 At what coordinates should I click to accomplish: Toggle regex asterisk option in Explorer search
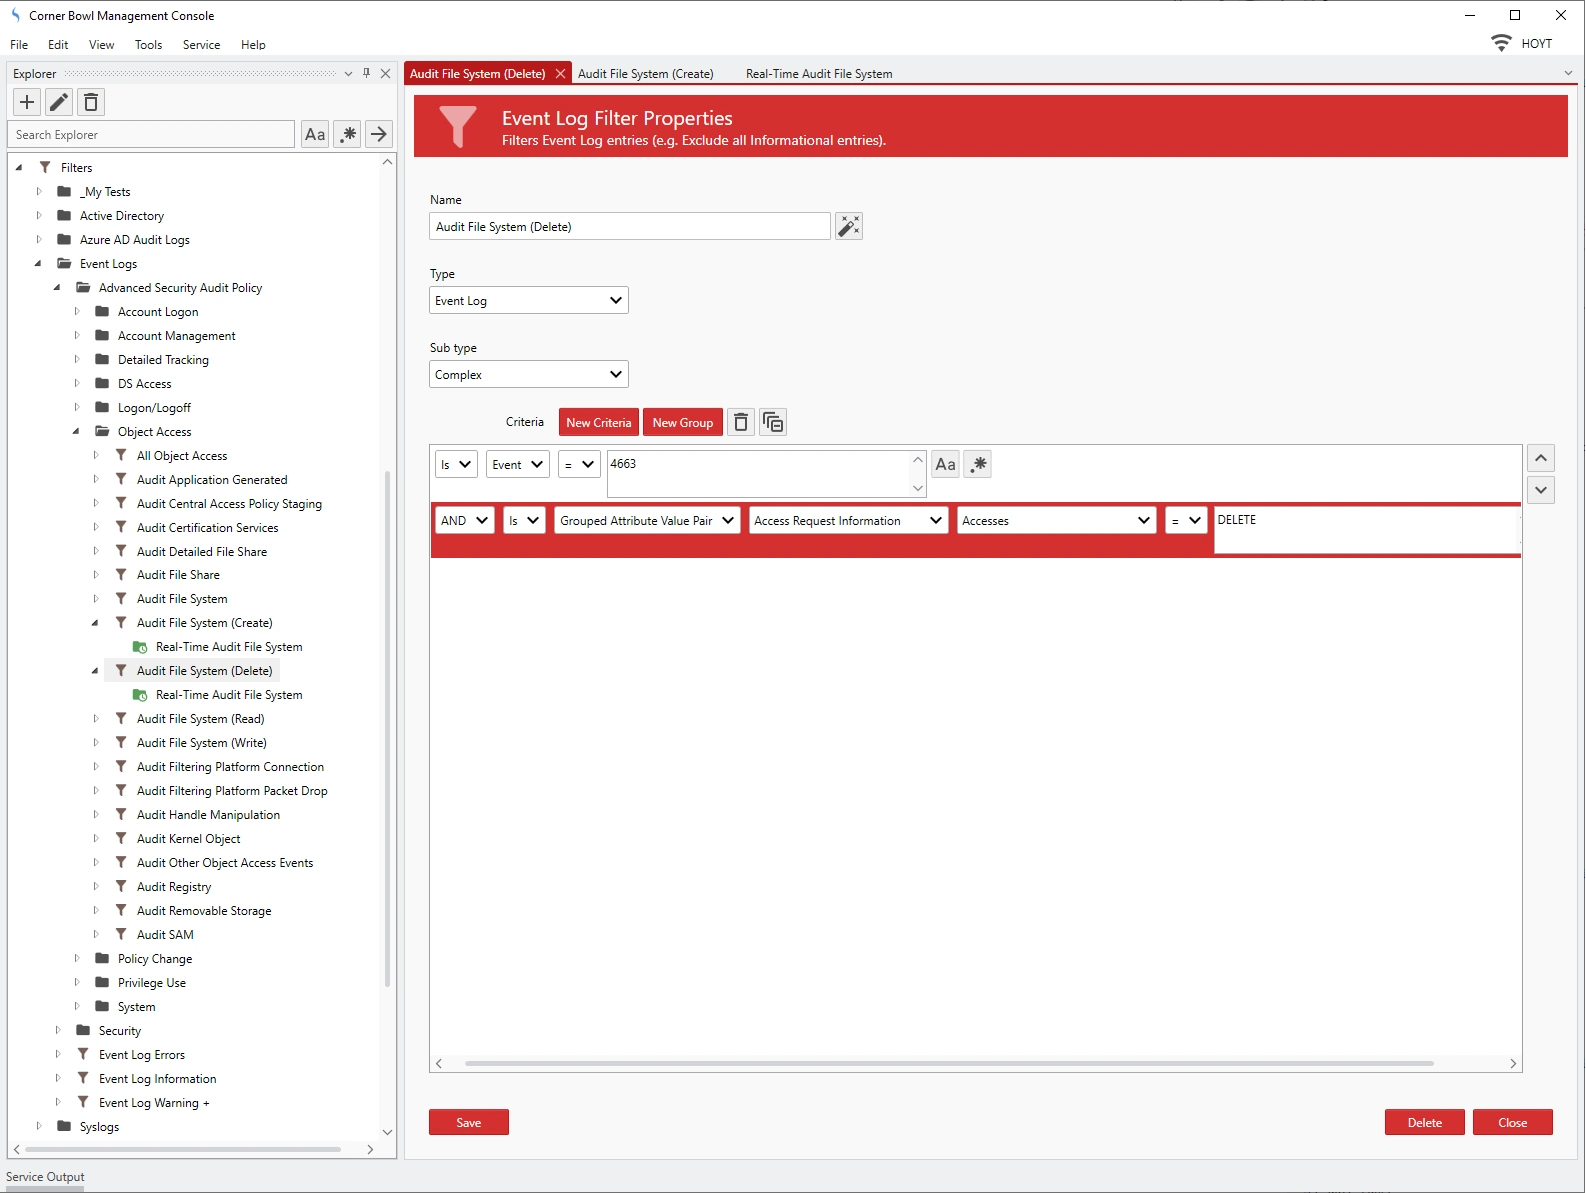pos(347,135)
